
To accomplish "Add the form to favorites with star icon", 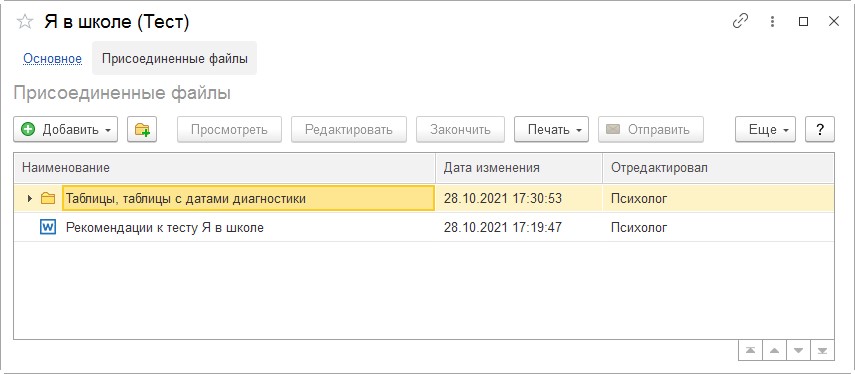I will [x=25, y=22].
